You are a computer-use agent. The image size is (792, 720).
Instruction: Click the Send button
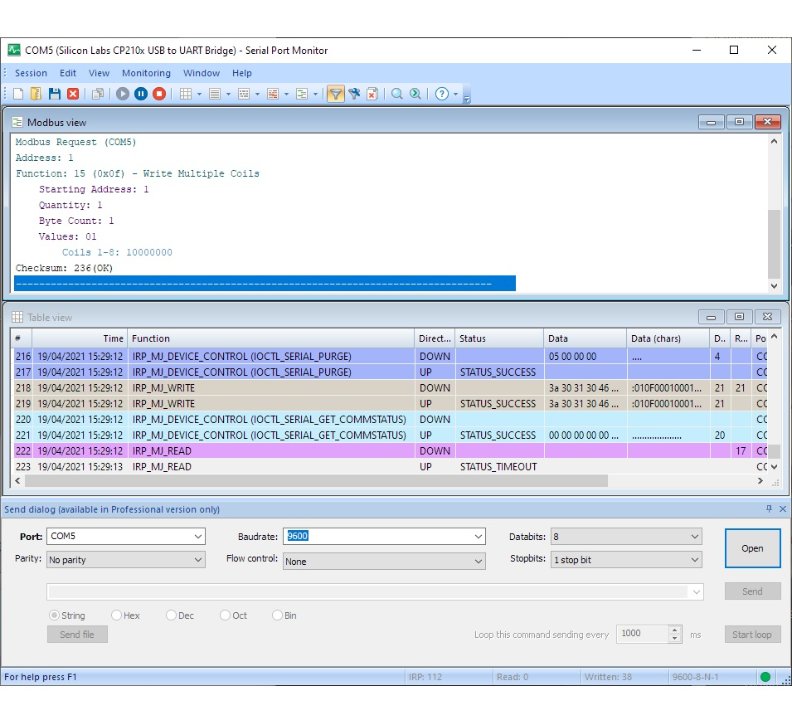pos(753,591)
